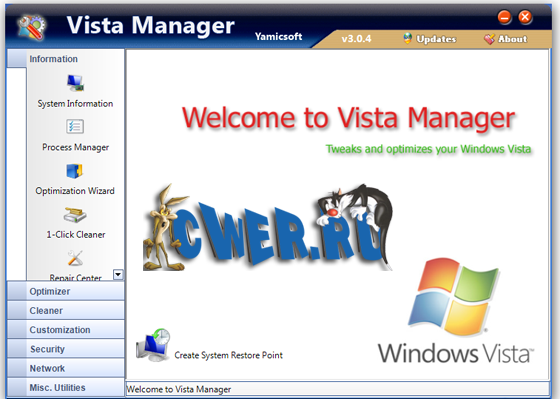Screen dimensions: 560x399
Task: Close the Vista Manager window
Action: (525, 17)
